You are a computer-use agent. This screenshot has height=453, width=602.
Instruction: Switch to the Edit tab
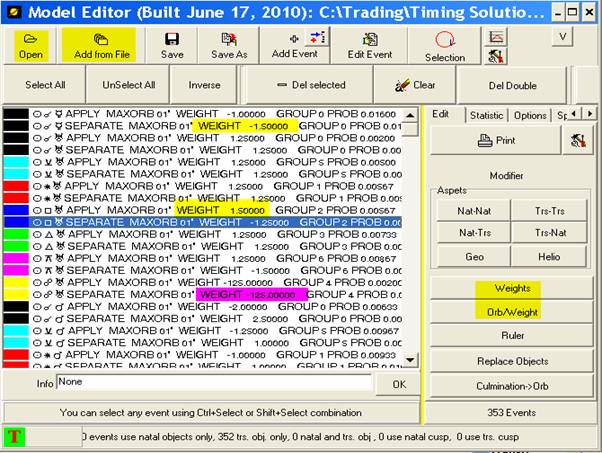440,114
